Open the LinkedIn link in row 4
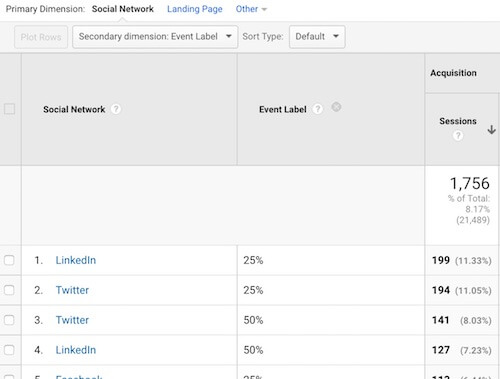500x379 pixels. point(76,350)
